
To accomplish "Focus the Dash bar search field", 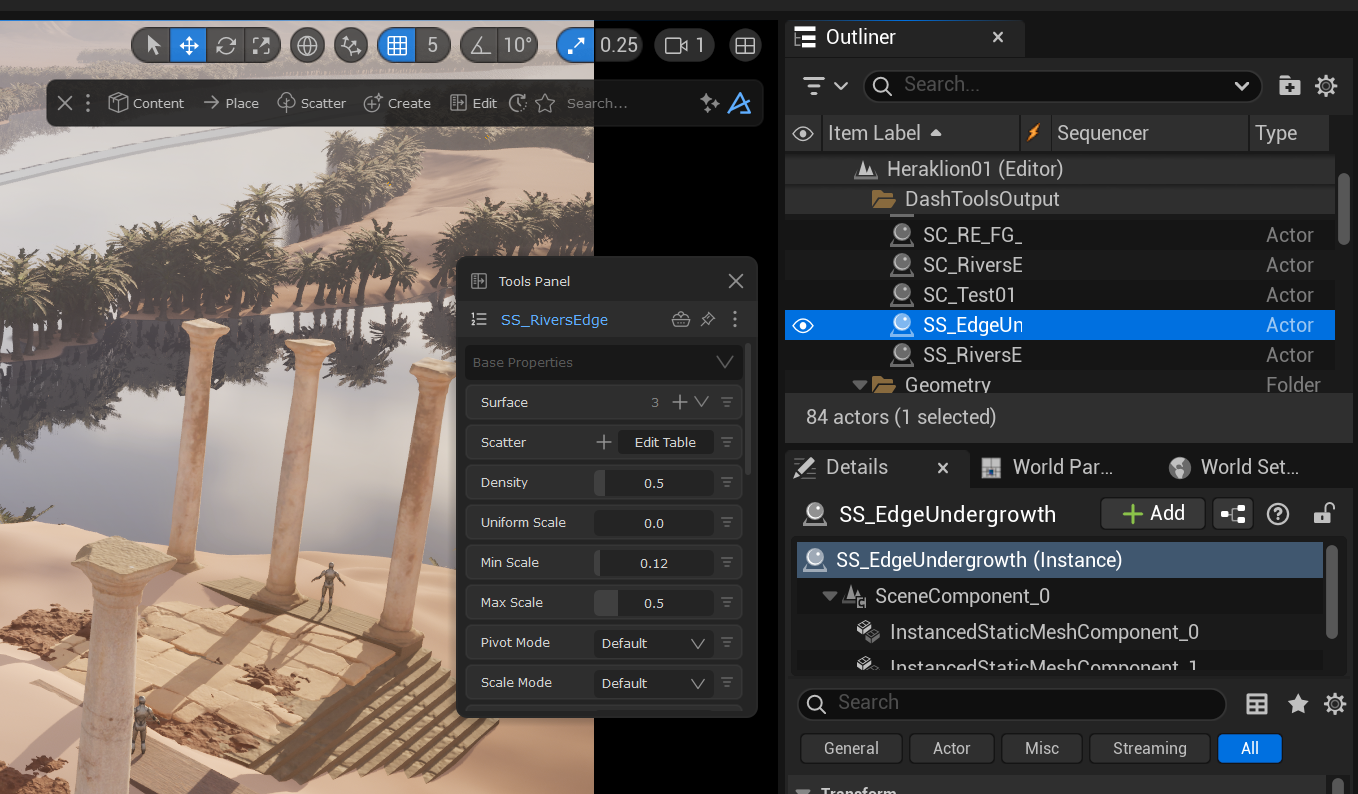I will [625, 103].
